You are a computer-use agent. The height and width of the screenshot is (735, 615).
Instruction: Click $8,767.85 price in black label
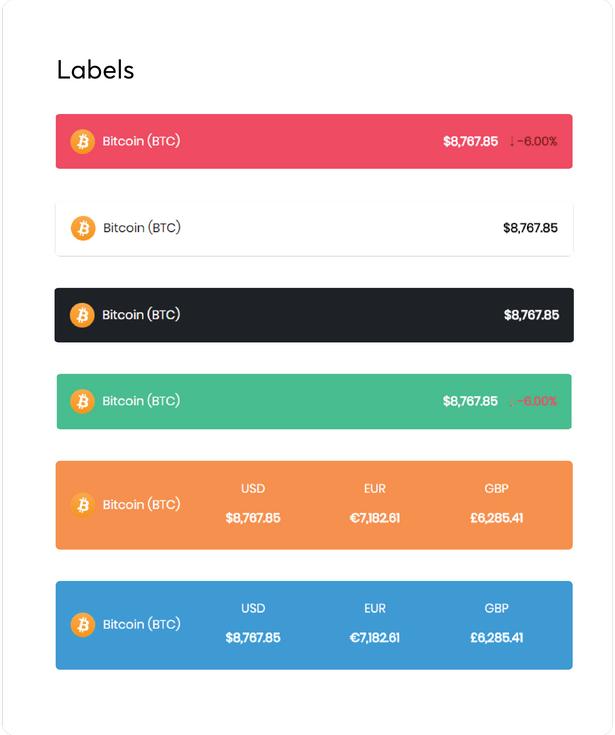click(532, 315)
